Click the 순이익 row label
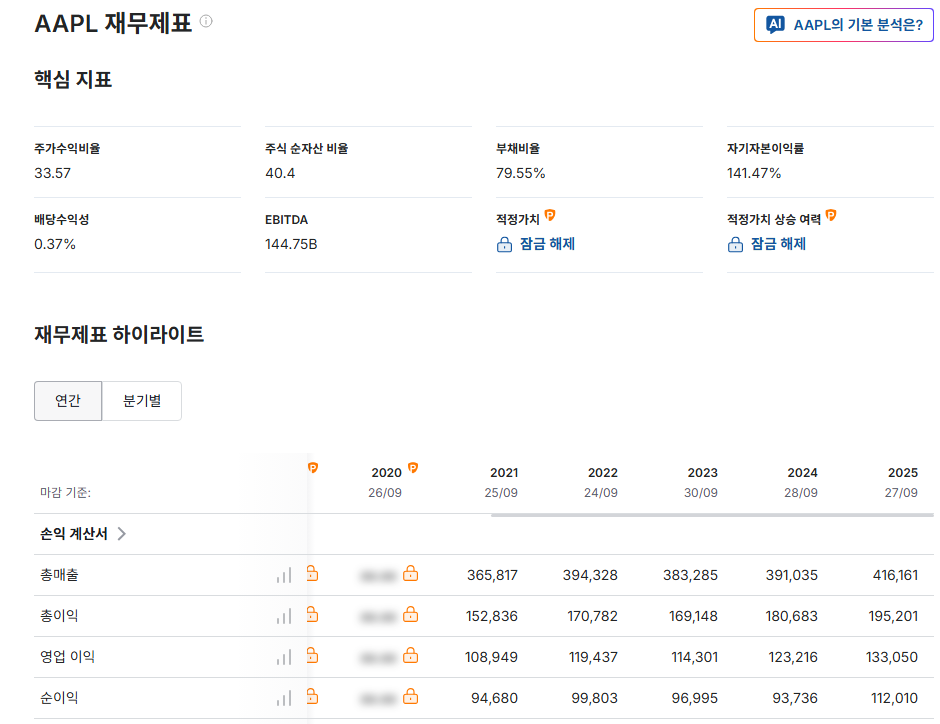 59,698
